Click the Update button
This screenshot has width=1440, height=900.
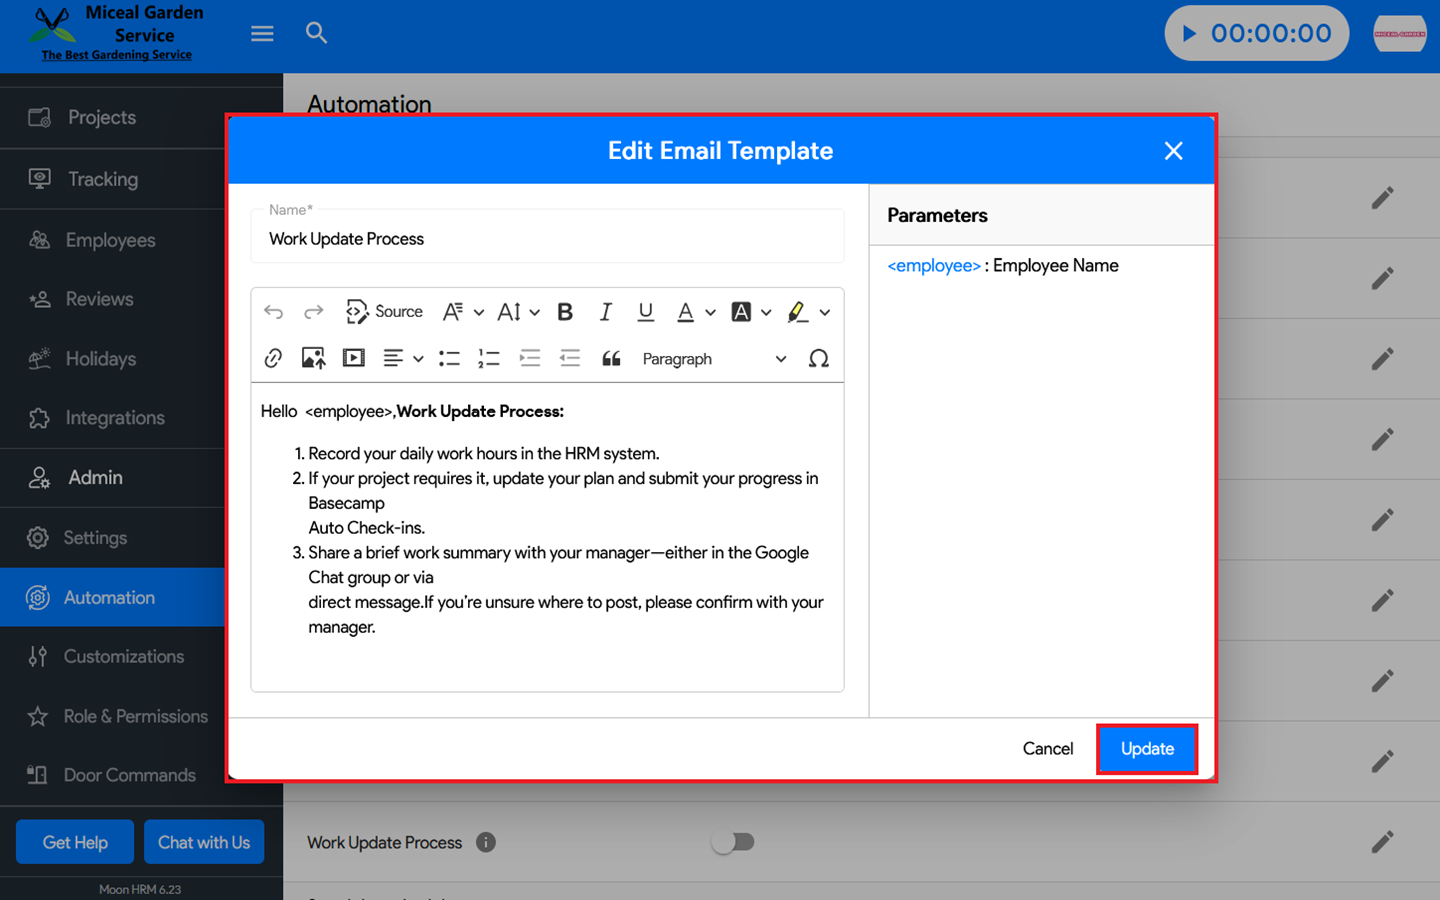pyautogui.click(x=1146, y=749)
